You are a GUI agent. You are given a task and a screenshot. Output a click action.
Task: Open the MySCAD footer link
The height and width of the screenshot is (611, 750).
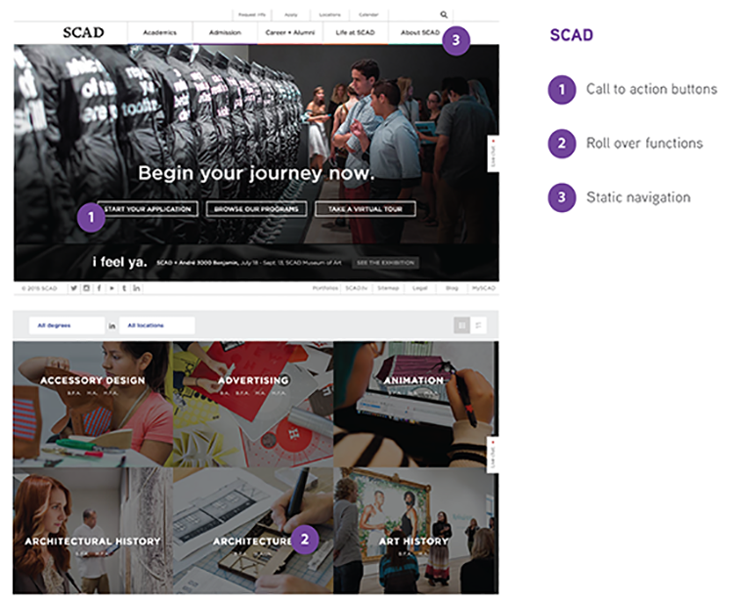click(x=484, y=288)
